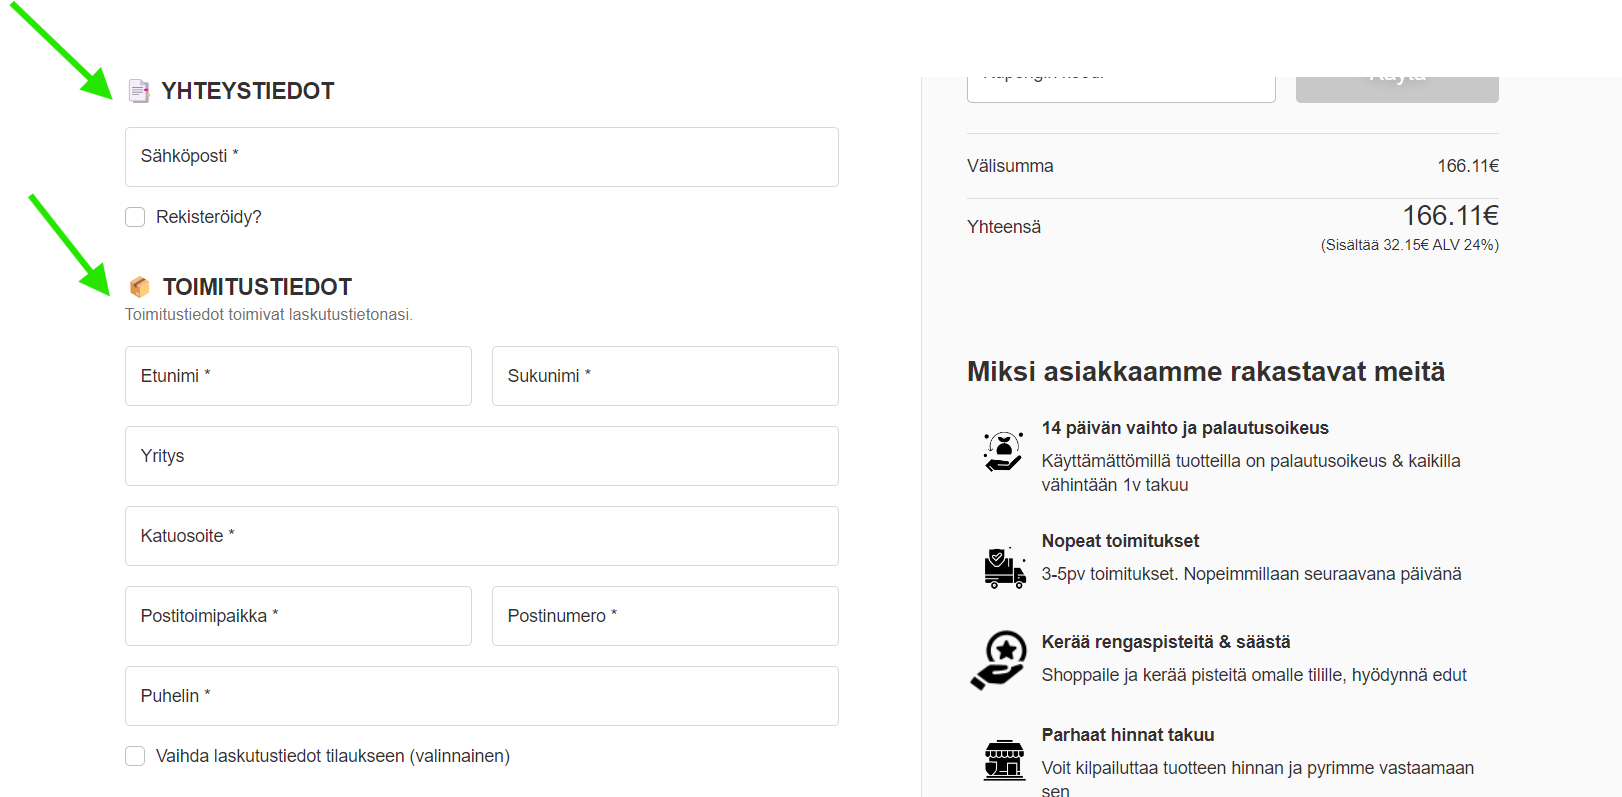Click the document icon beside YHTEYSTIEDOT heading
This screenshot has width=1622, height=797.
(x=139, y=91)
